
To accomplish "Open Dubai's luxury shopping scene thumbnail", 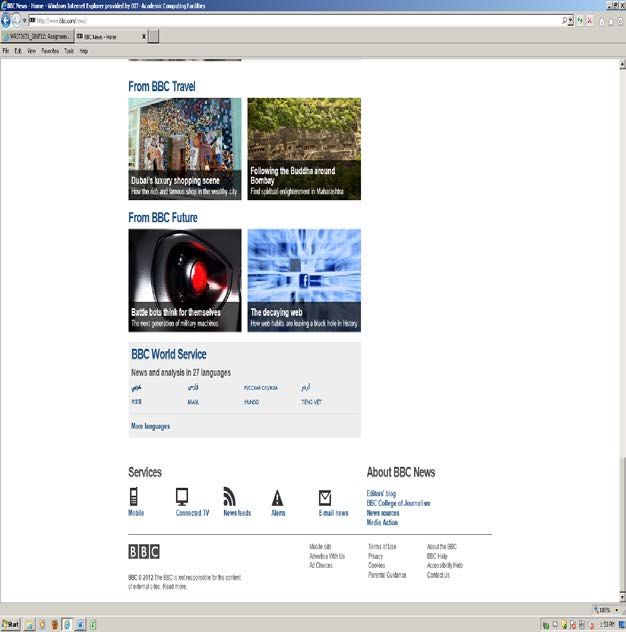I will [x=185, y=149].
